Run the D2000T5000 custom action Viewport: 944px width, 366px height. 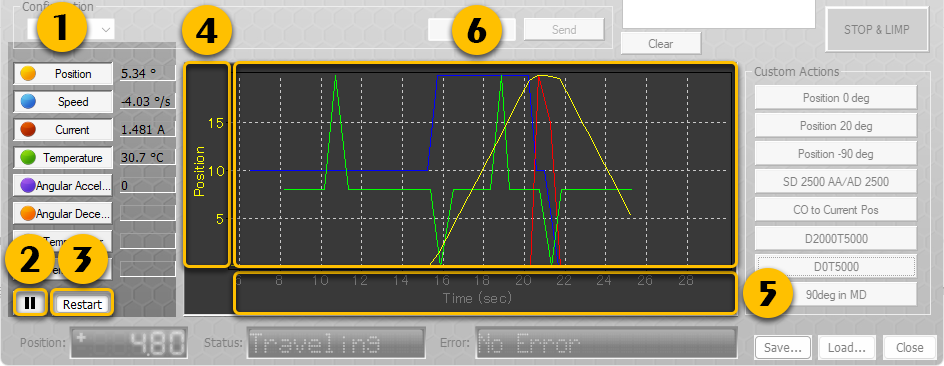836,238
